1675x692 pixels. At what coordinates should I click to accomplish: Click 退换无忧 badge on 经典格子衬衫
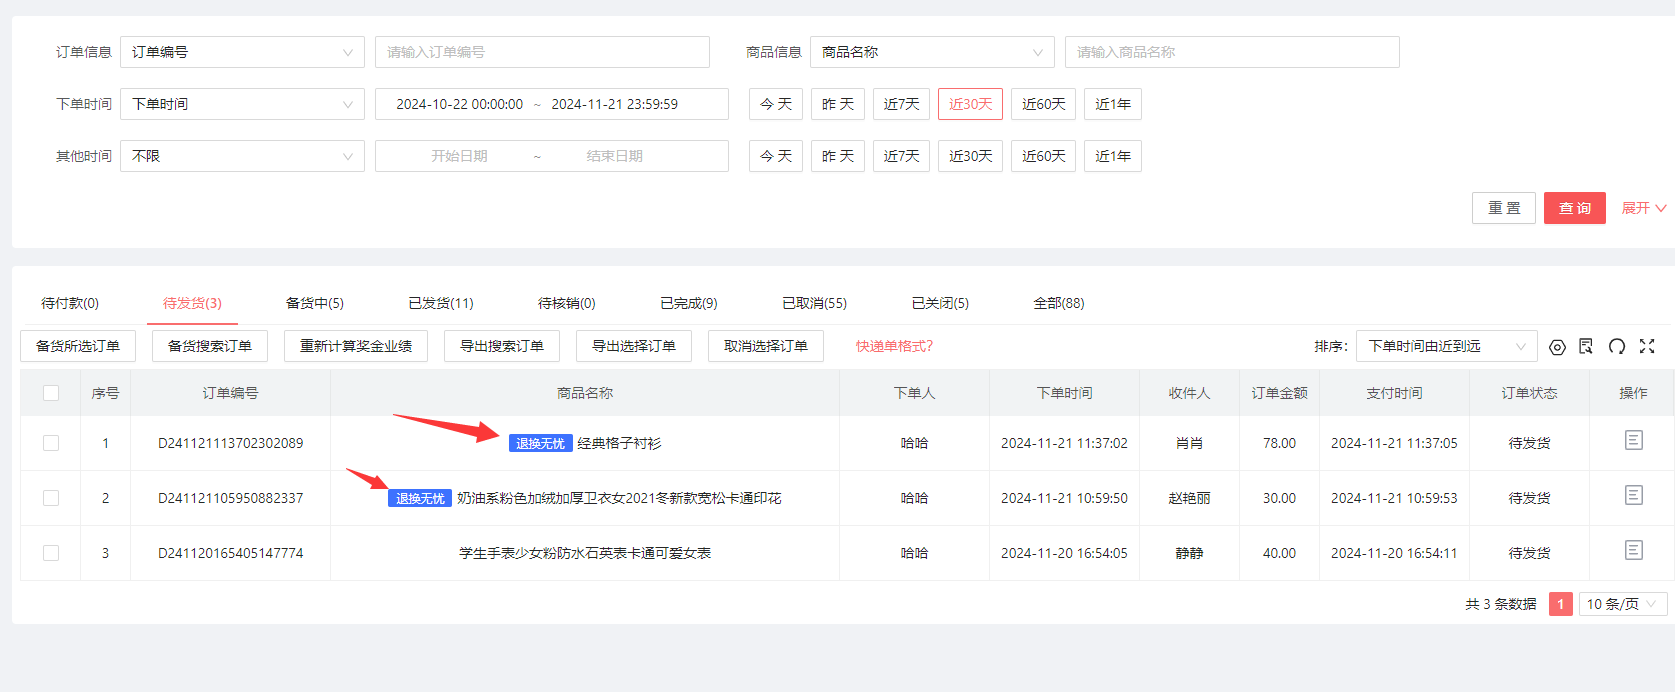(x=540, y=443)
